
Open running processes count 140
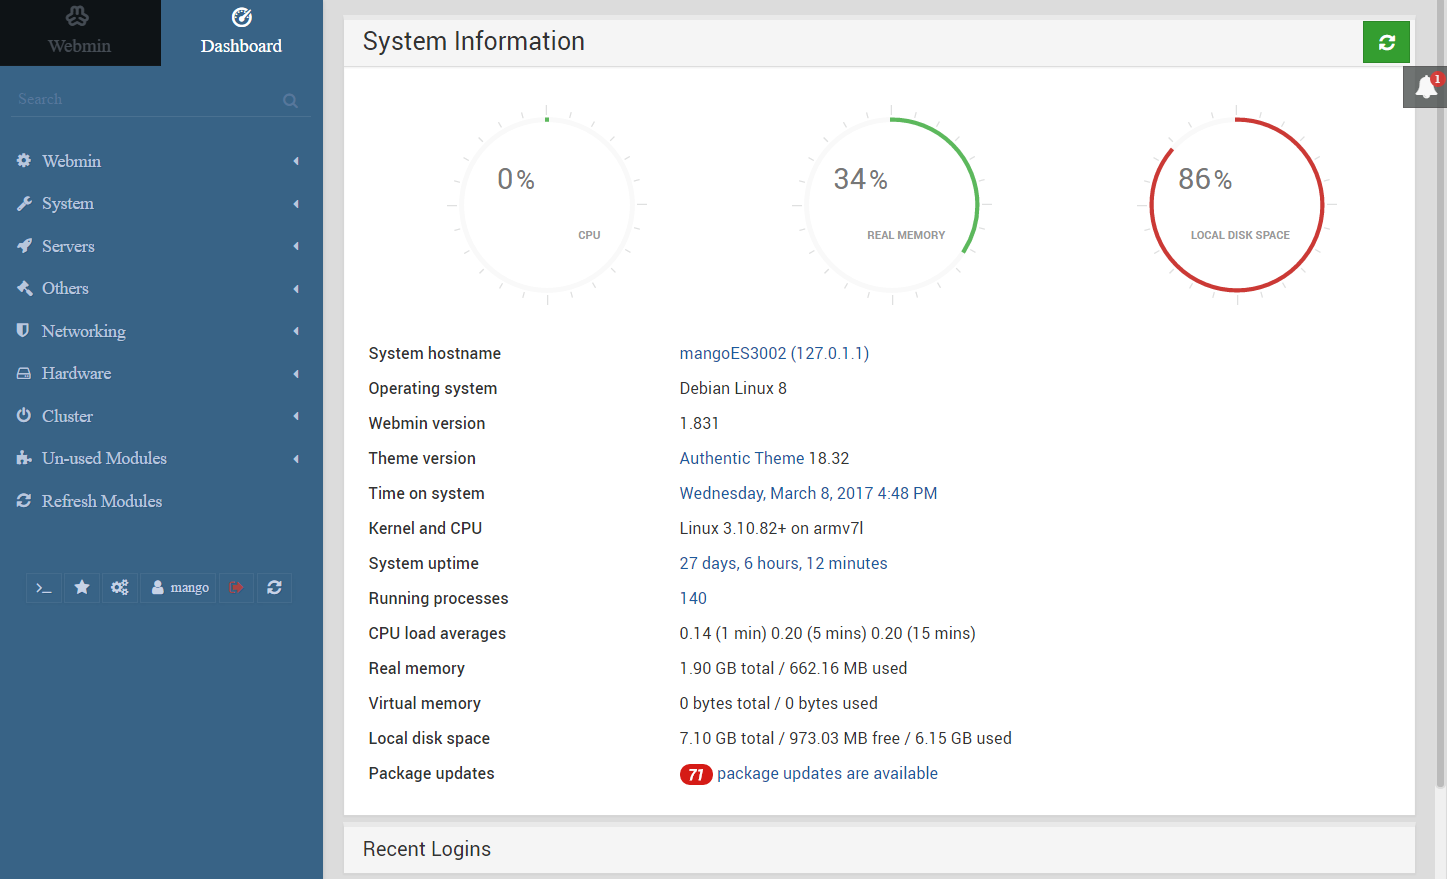pos(693,598)
